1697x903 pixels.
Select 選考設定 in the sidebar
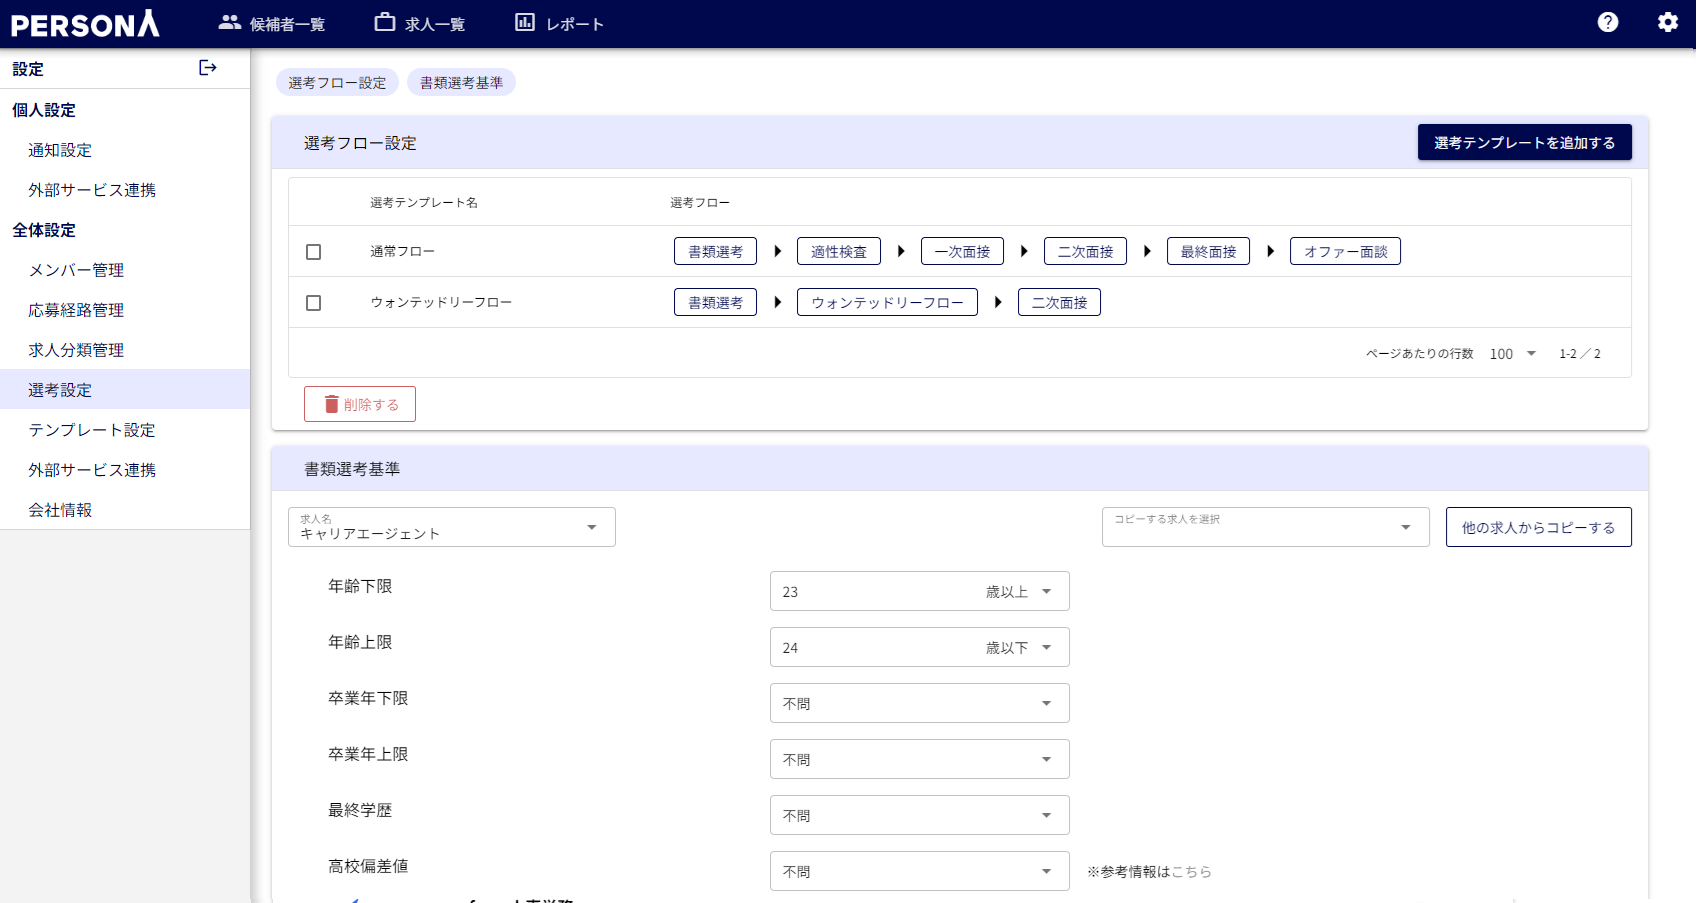(125, 390)
